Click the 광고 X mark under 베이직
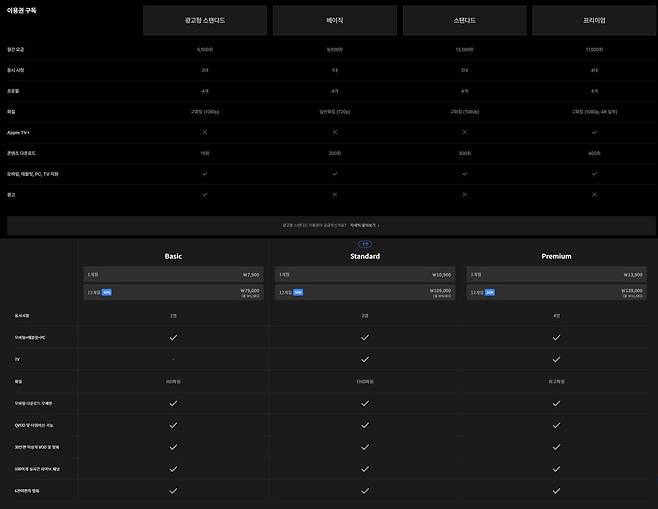 335,195
